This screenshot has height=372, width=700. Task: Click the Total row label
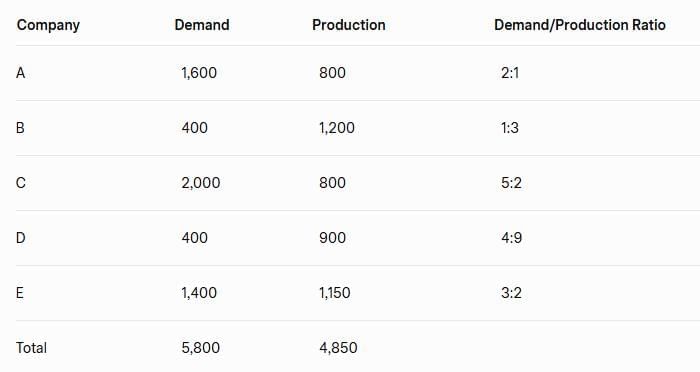click(x=31, y=347)
